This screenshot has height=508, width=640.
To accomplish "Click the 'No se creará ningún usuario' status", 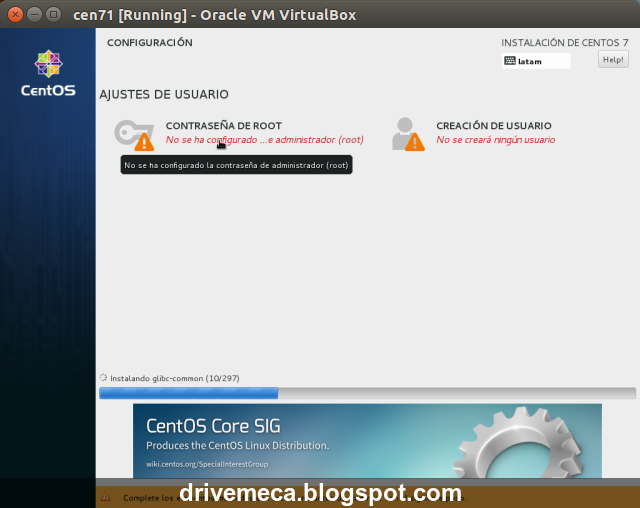I will tap(496, 140).
